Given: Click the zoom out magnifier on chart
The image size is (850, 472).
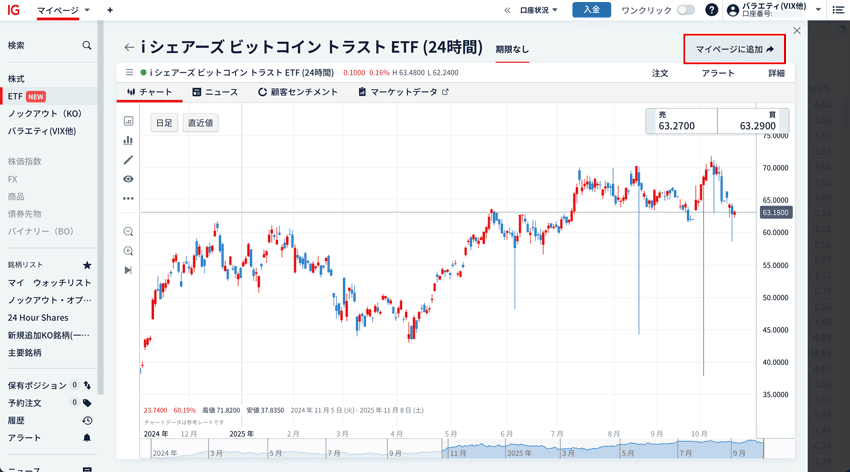Looking at the screenshot, I should 128,231.
